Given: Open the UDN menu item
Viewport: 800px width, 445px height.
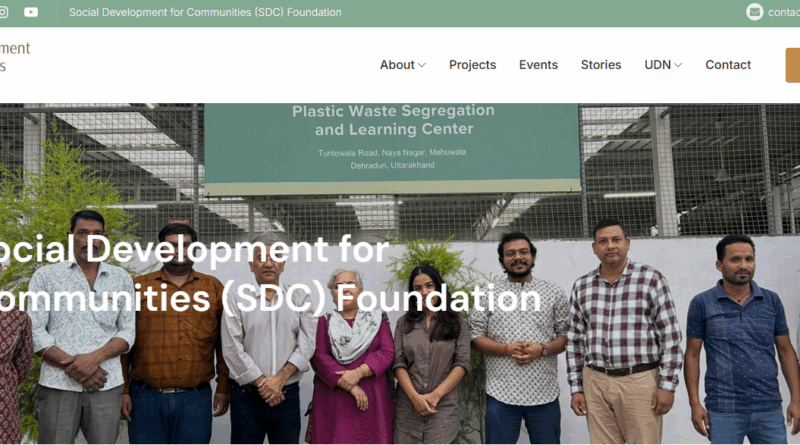Looking at the screenshot, I should [x=658, y=65].
